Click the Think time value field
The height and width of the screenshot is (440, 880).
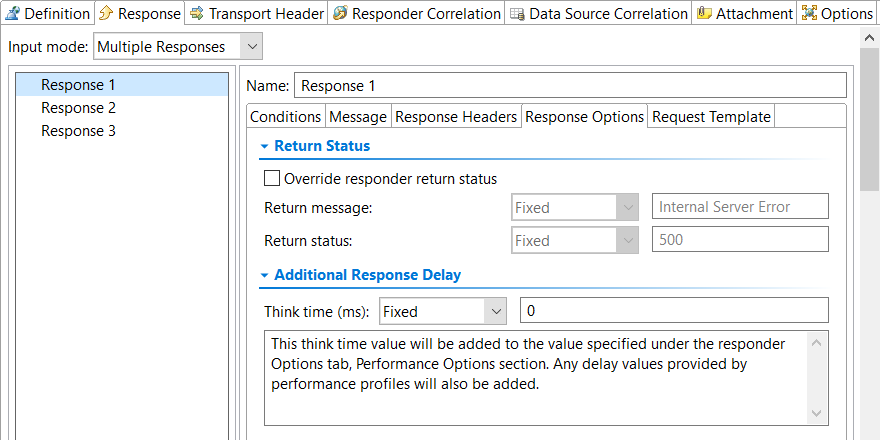tap(674, 310)
